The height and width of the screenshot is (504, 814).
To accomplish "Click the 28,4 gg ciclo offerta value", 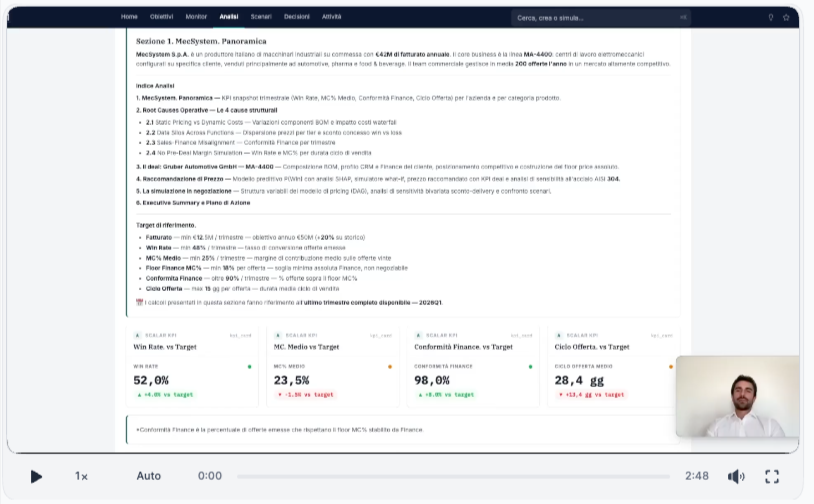I will (x=579, y=380).
